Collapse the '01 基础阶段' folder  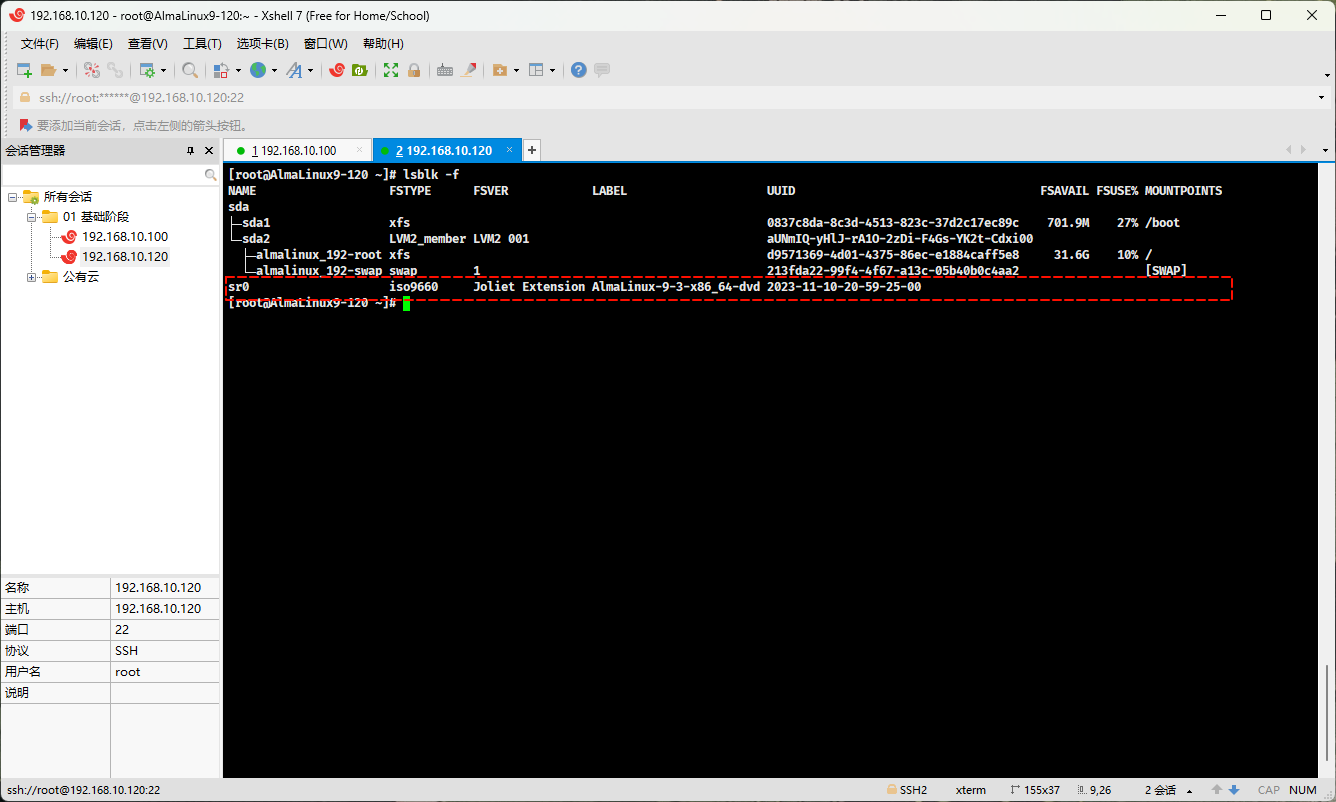pos(31,217)
